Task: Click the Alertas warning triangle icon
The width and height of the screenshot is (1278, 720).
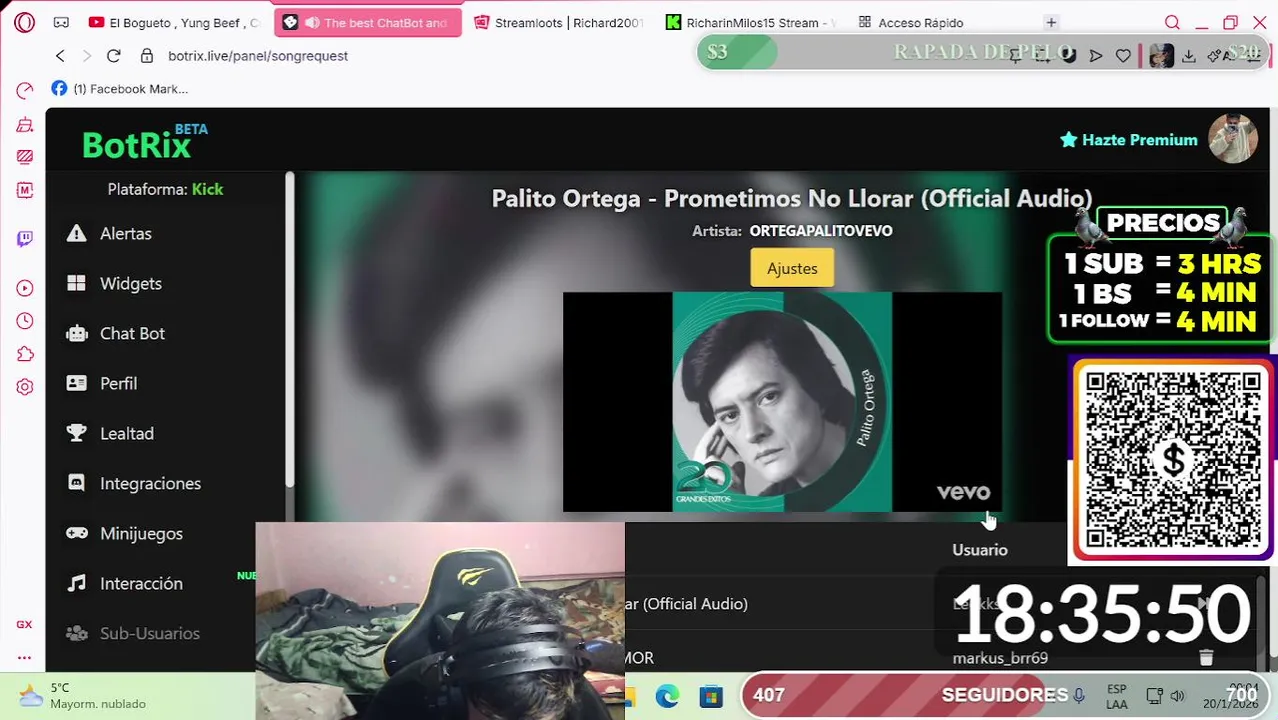Action: [x=76, y=233]
